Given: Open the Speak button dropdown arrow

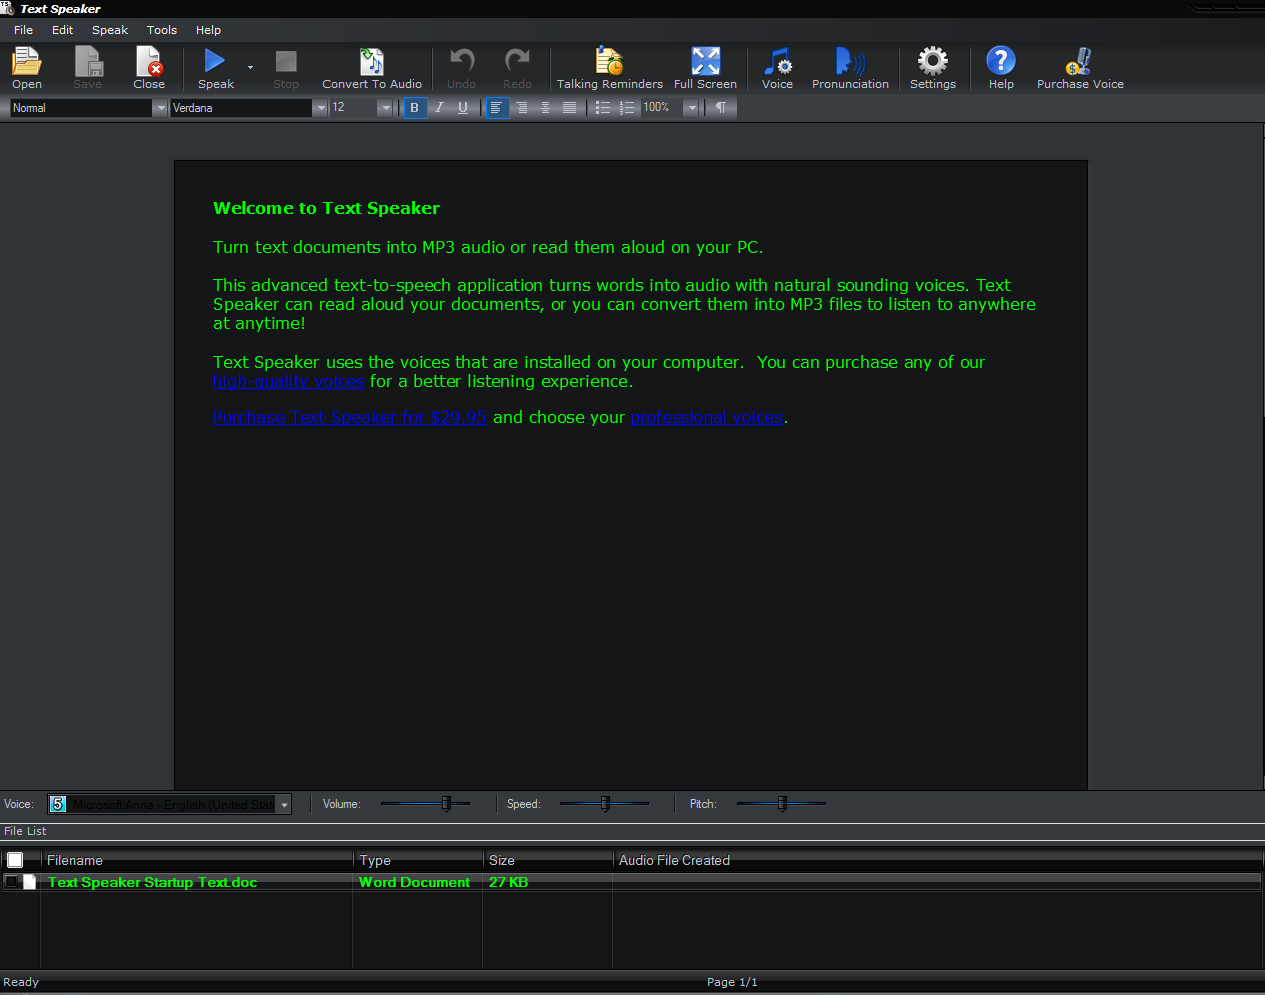Looking at the screenshot, I should pyautogui.click(x=250, y=68).
